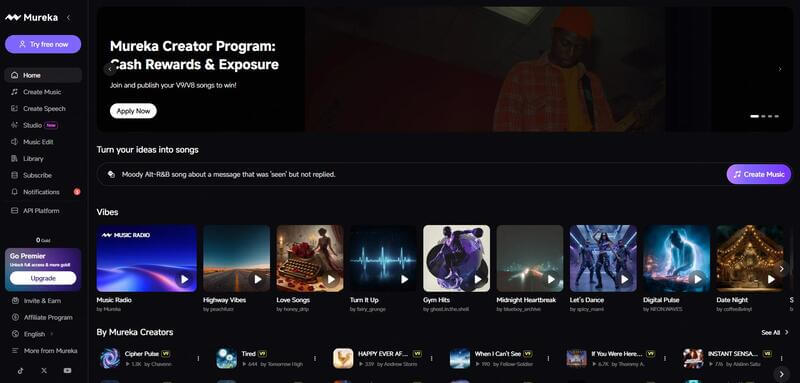Play the Let's Dance playlist
Image resolution: width=800 pixels, height=383 pixels.
coord(624,279)
